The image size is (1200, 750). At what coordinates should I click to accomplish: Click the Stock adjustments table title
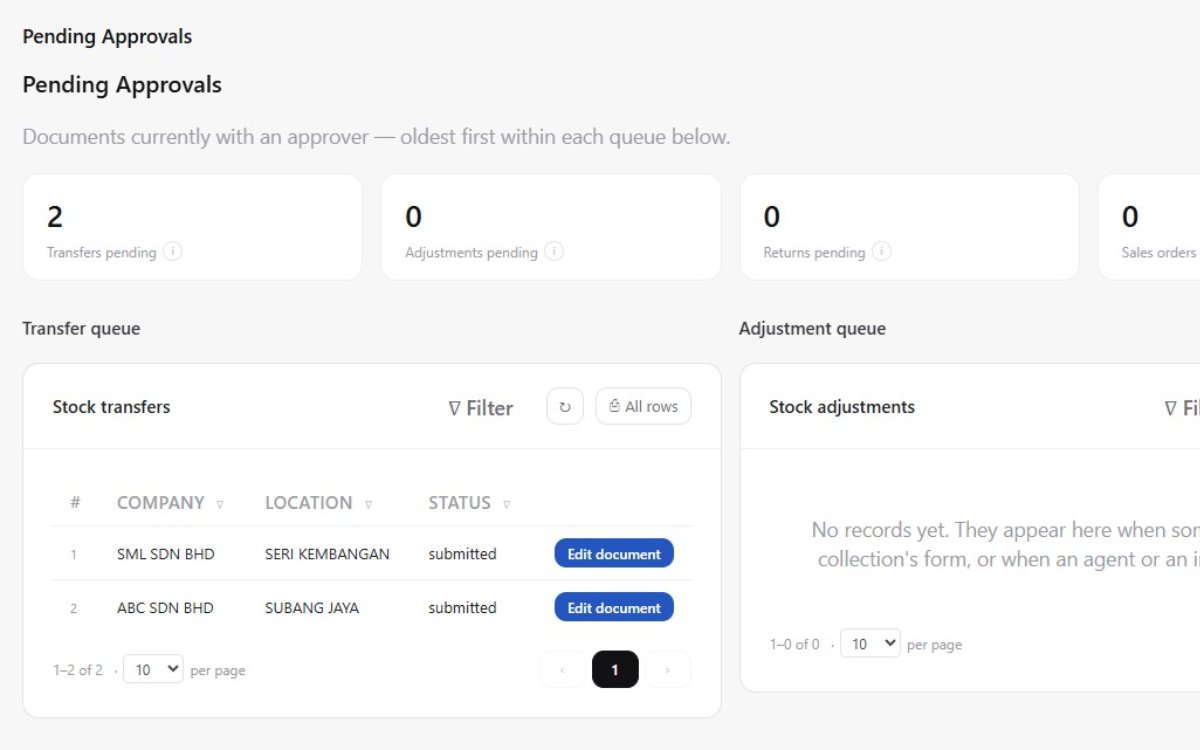[x=842, y=407]
